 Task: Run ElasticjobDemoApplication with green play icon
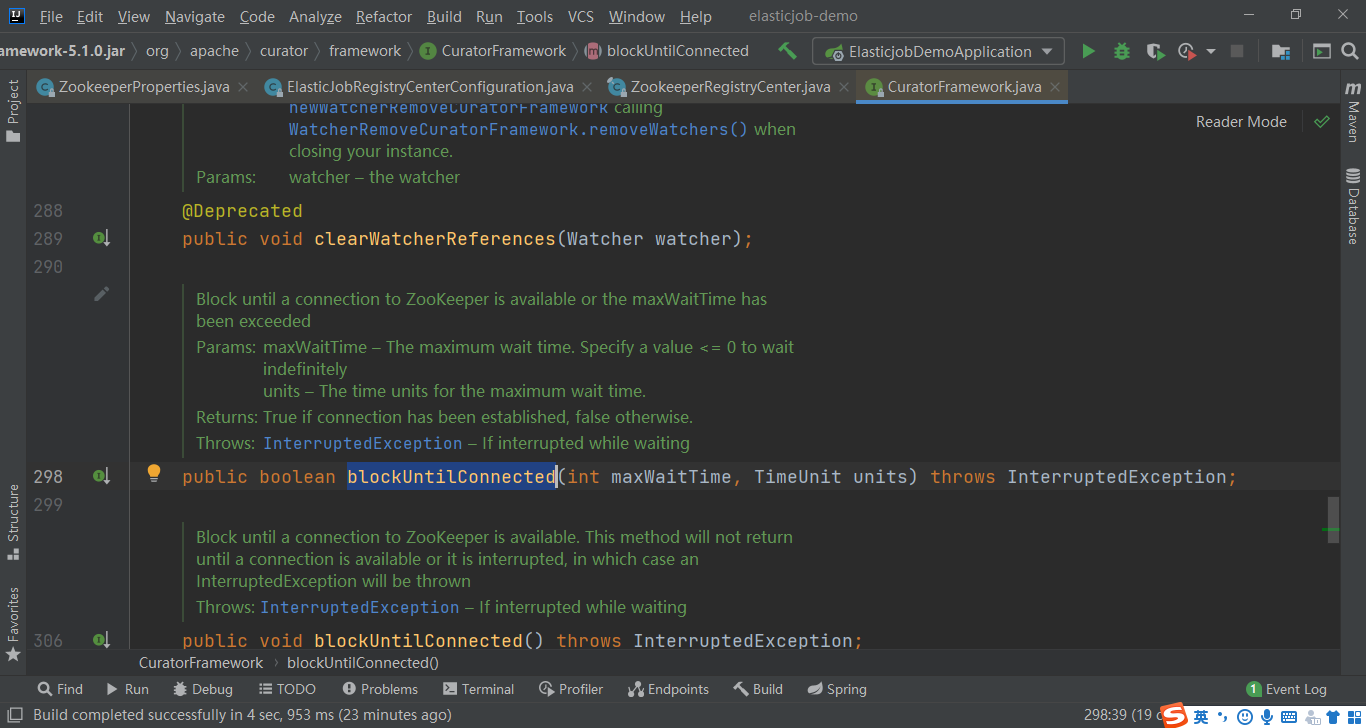click(1089, 51)
